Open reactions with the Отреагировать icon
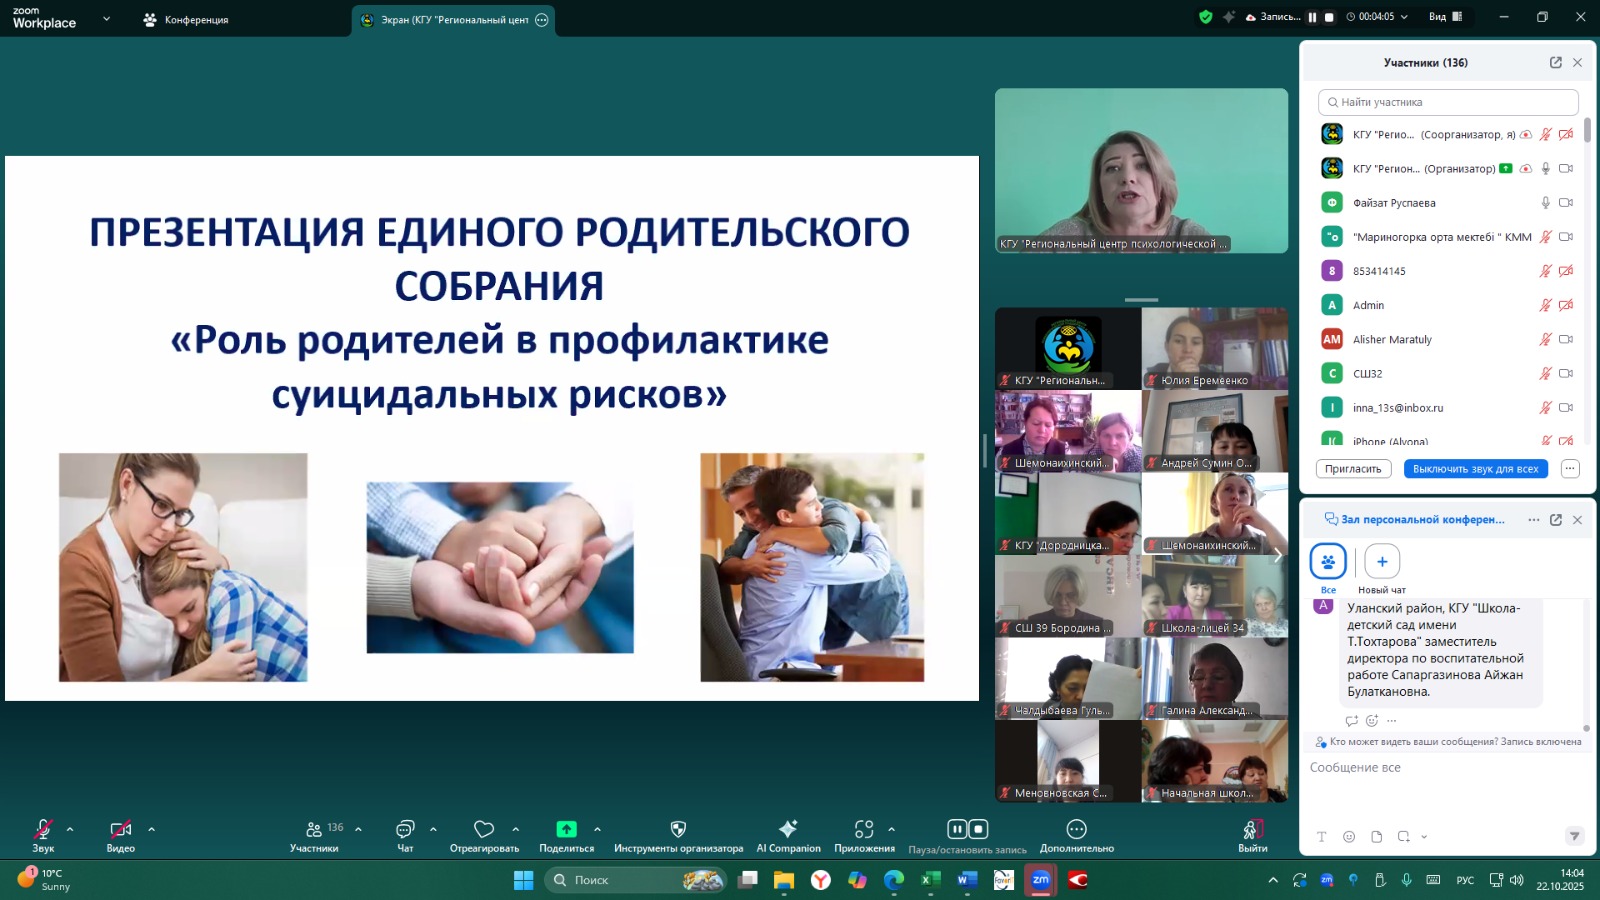The width and height of the screenshot is (1600, 900). point(483,830)
